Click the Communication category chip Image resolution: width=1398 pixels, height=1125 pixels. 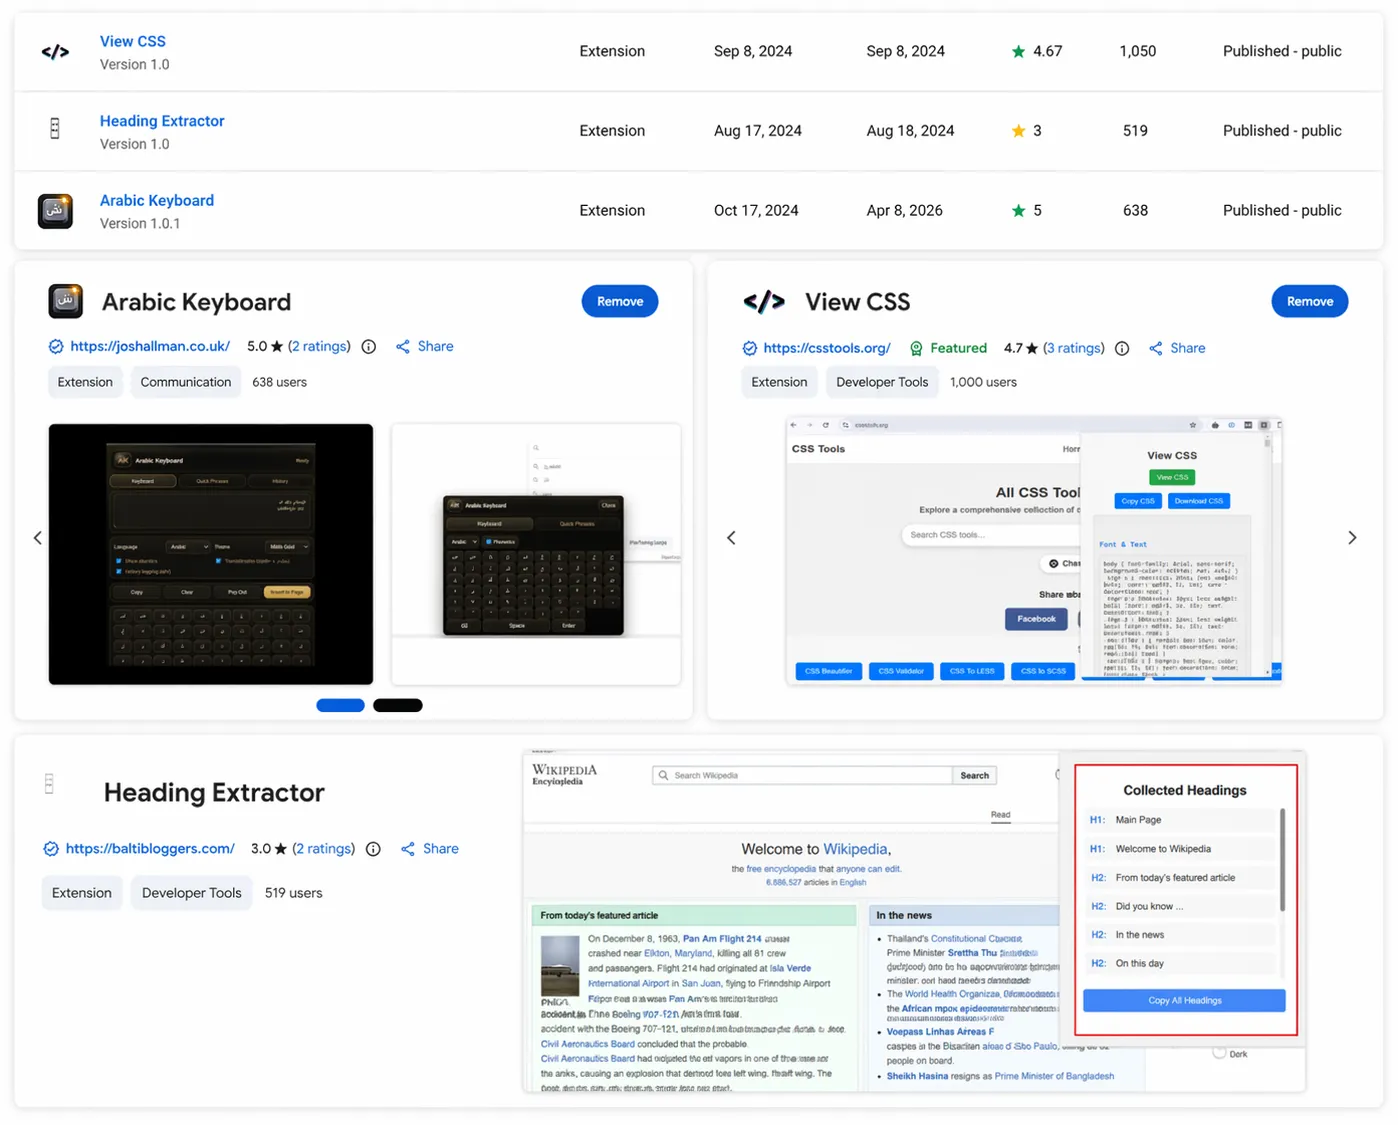[x=186, y=382]
